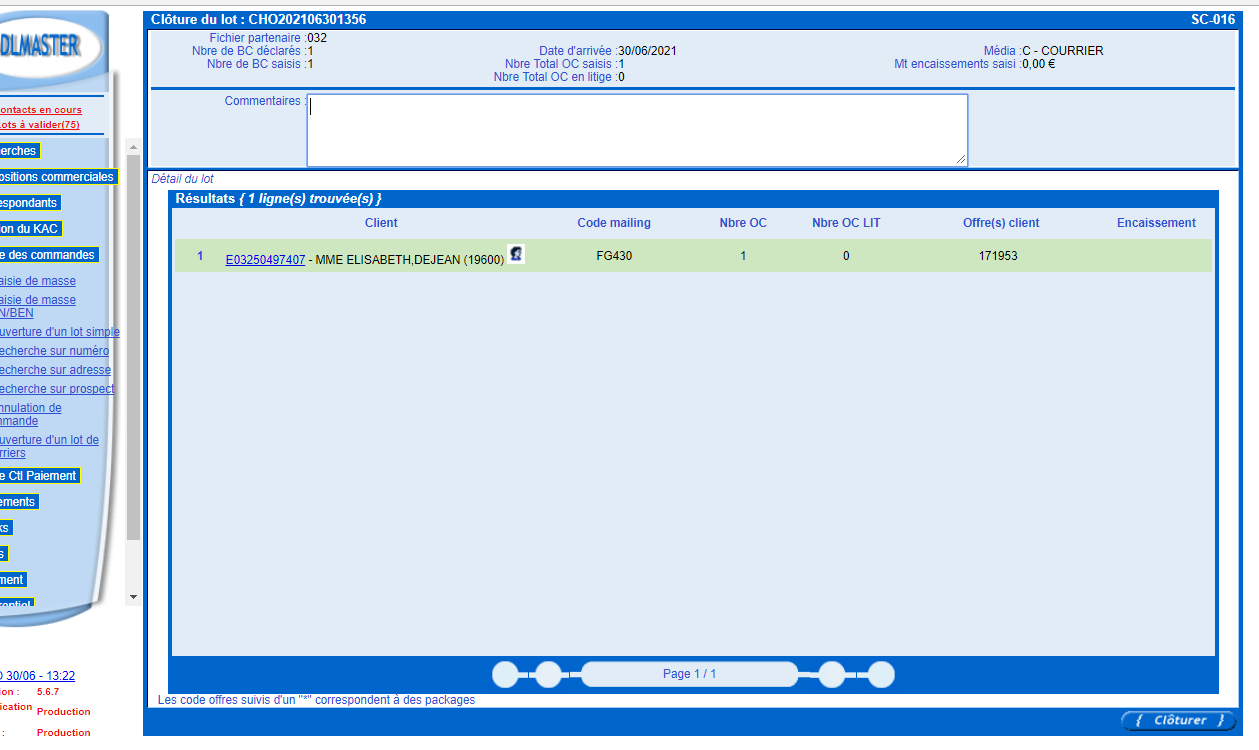Click sidebar scrollbar down arrow
The width and height of the screenshot is (1259, 750).
pos(133,597)
